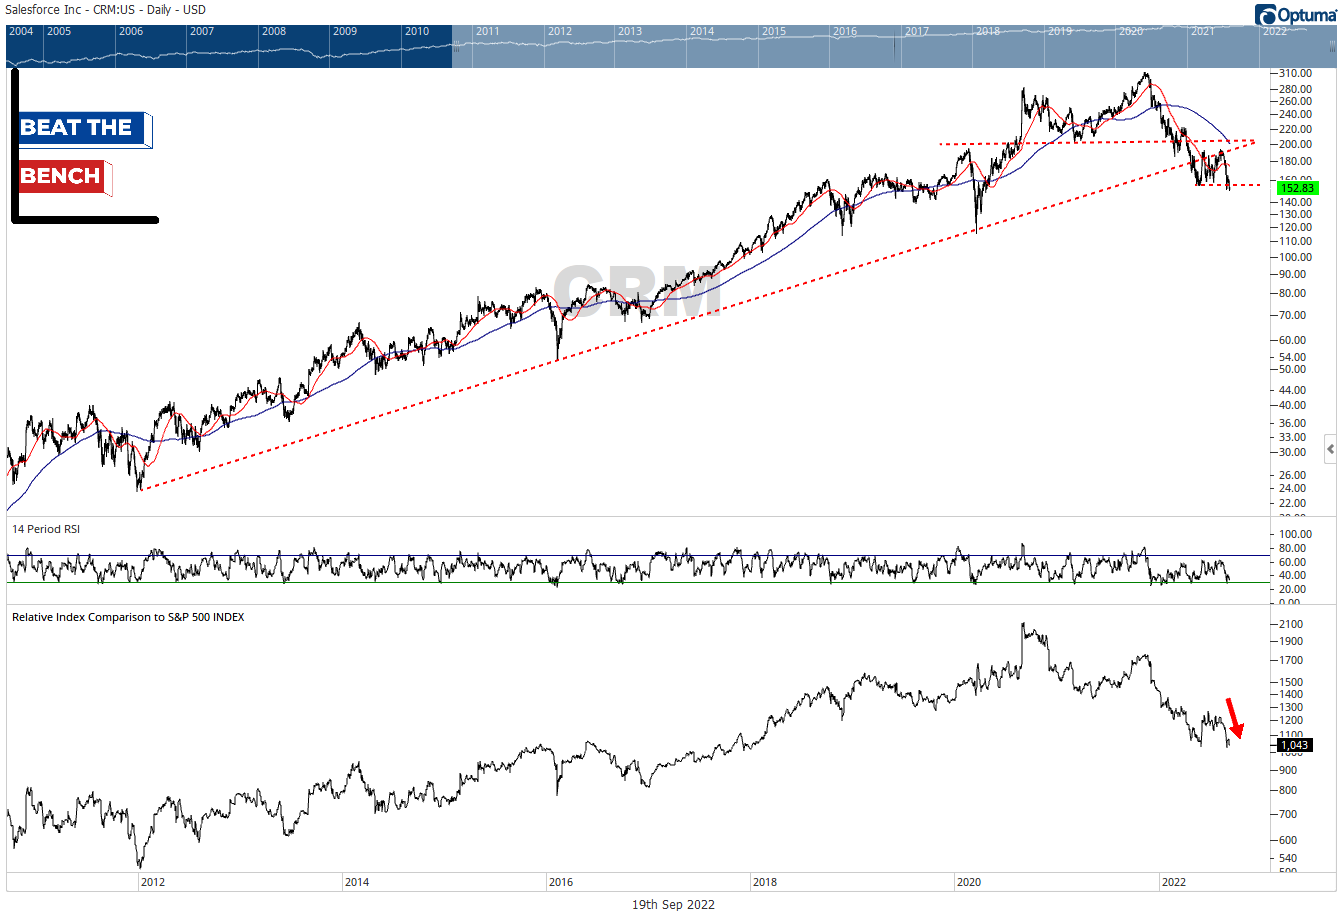Screen dimensions: 1343x924
Task: Select 2006 in the navigator timeline
Action: point(131,31)
